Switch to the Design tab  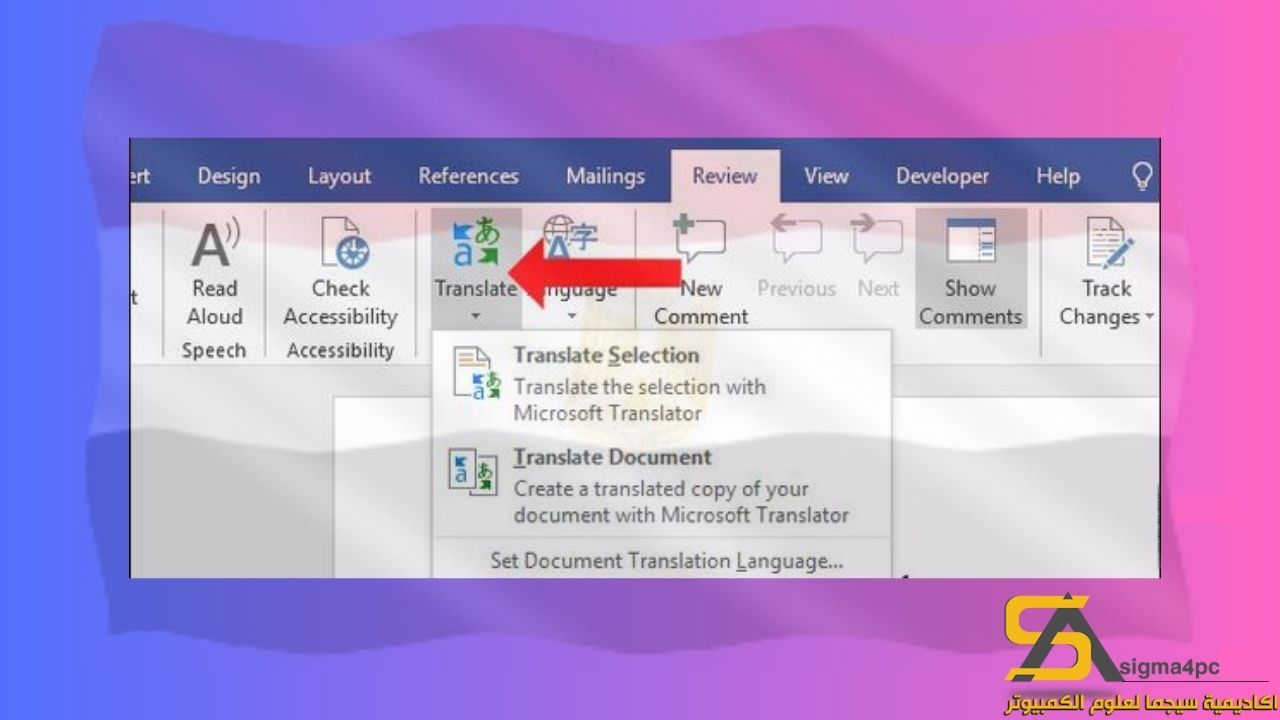pos(228,176)
